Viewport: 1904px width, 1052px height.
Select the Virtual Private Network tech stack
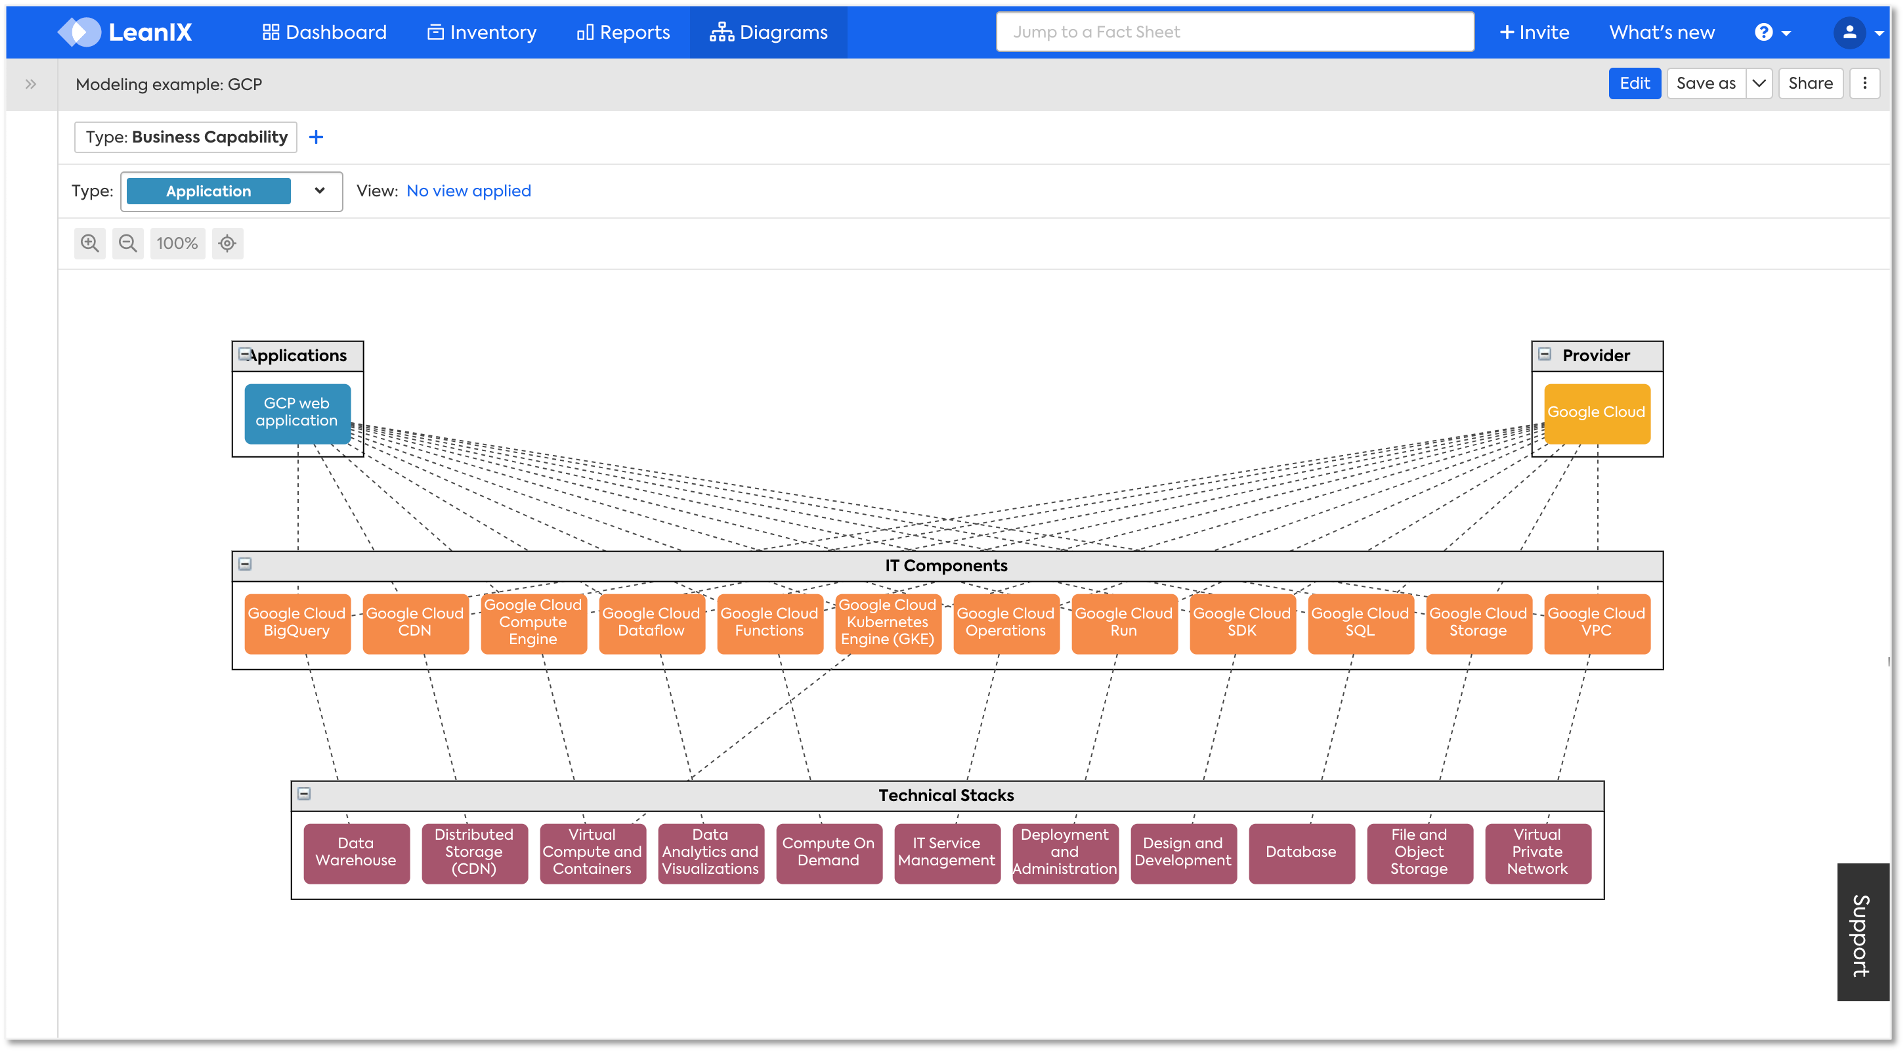[x=1538, y=853]
